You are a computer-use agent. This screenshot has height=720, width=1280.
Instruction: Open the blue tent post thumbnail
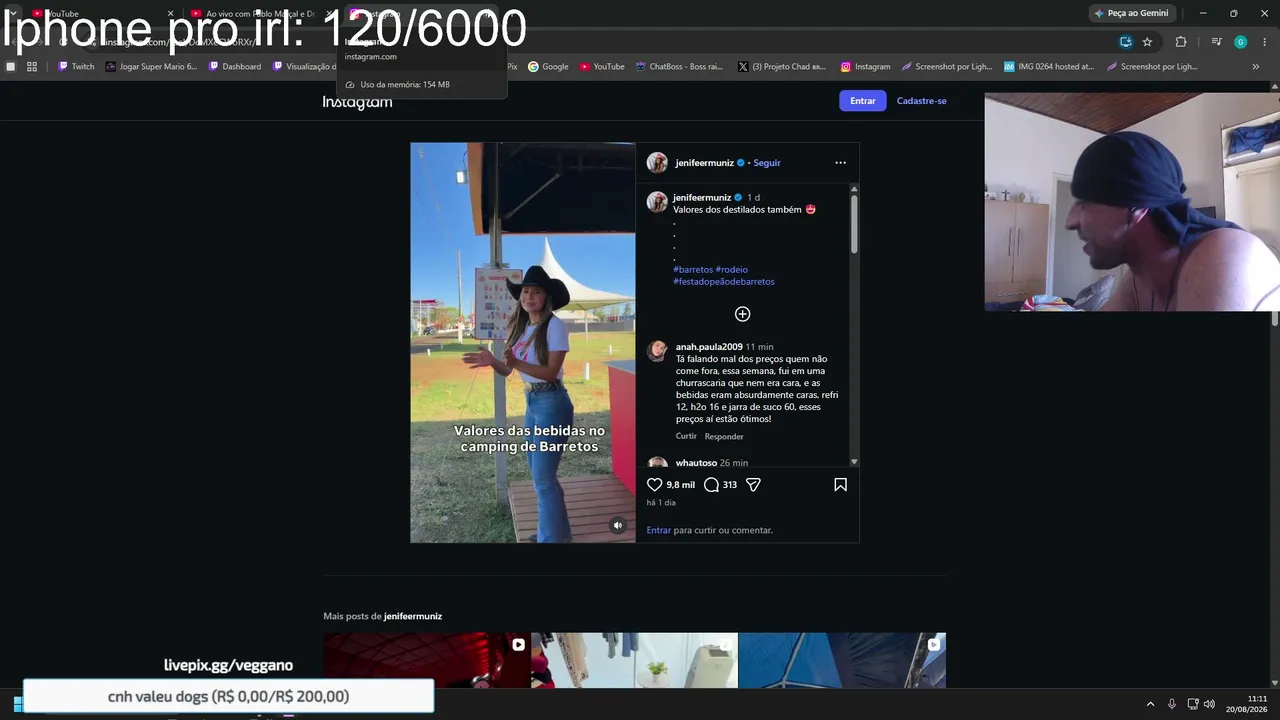(842, 660)
